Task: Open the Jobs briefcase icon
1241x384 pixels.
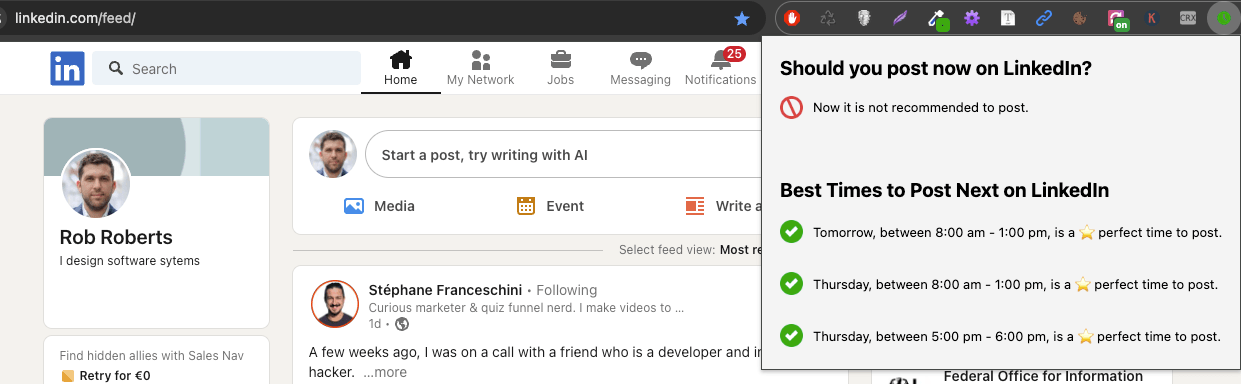Action: (x=560, y=68)
